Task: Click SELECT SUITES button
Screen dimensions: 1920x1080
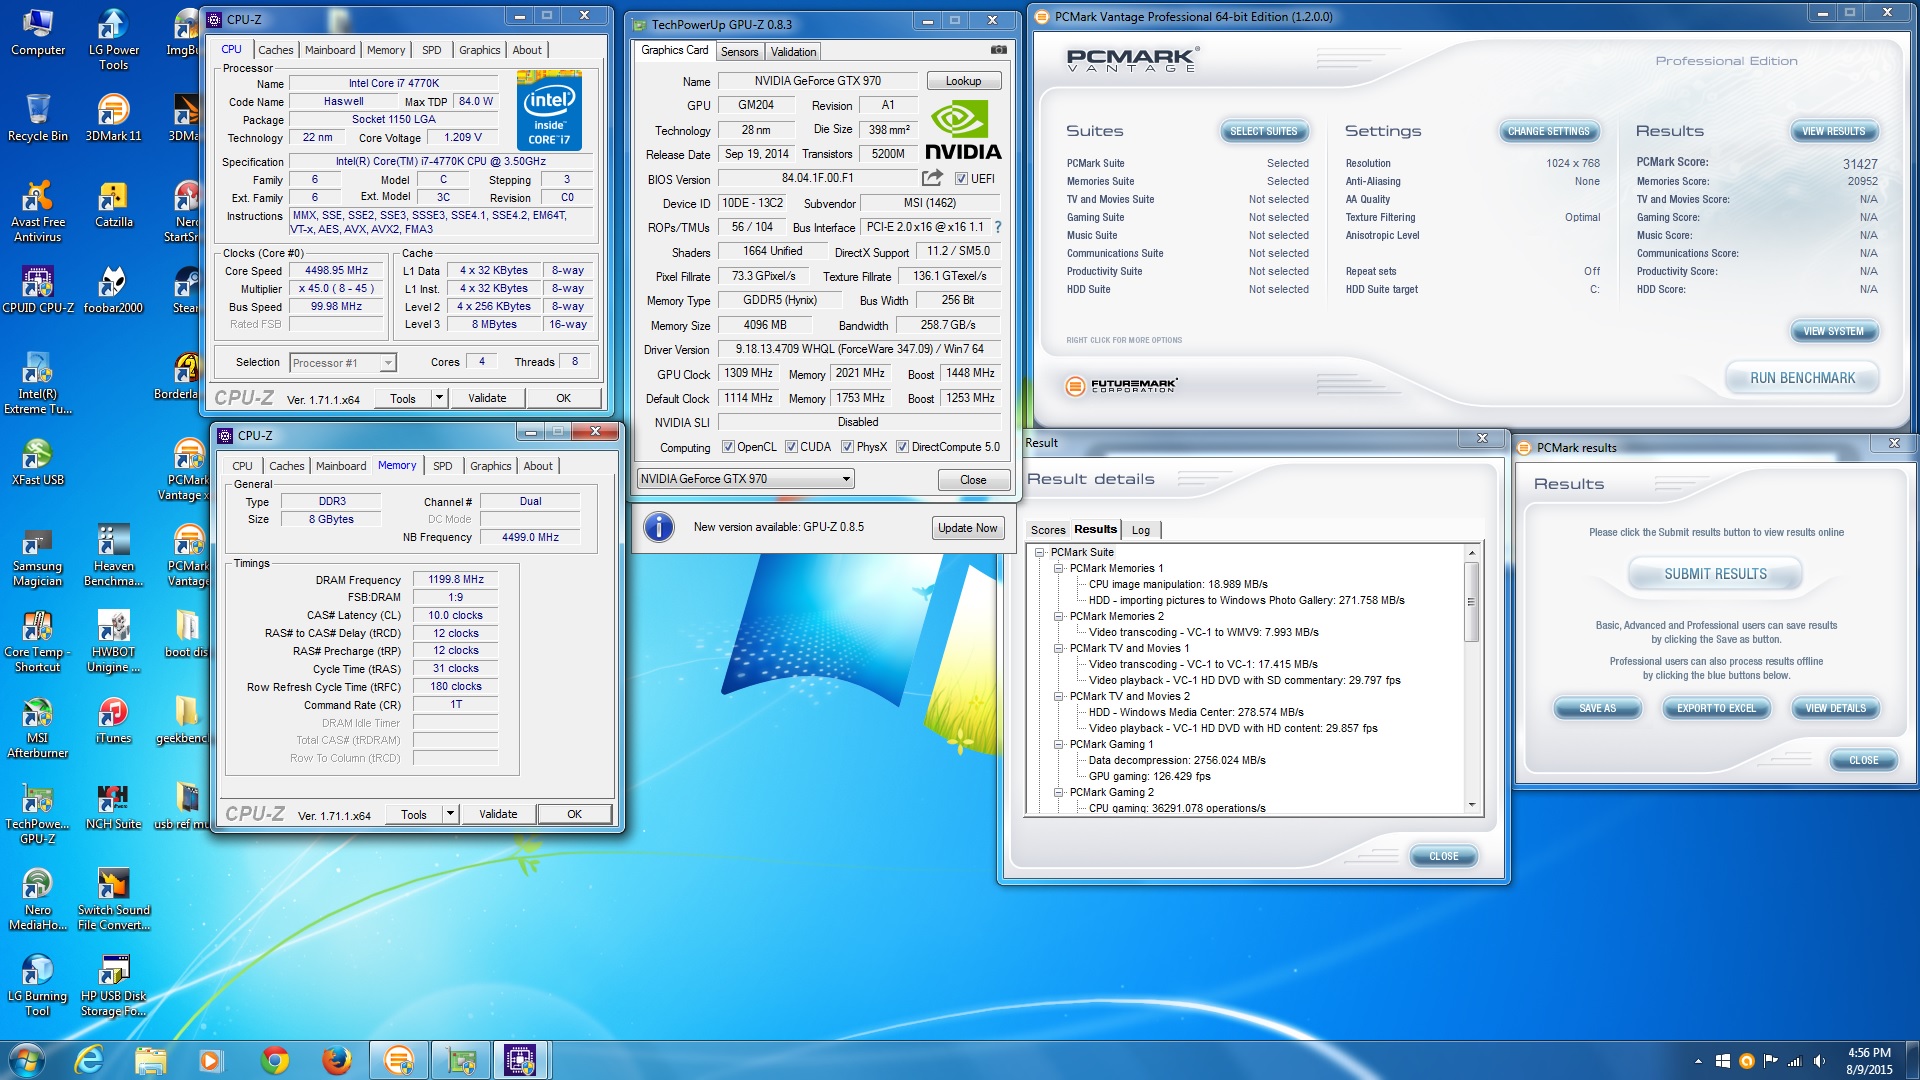Action: pyautogui.click(x=1263, y=131)
